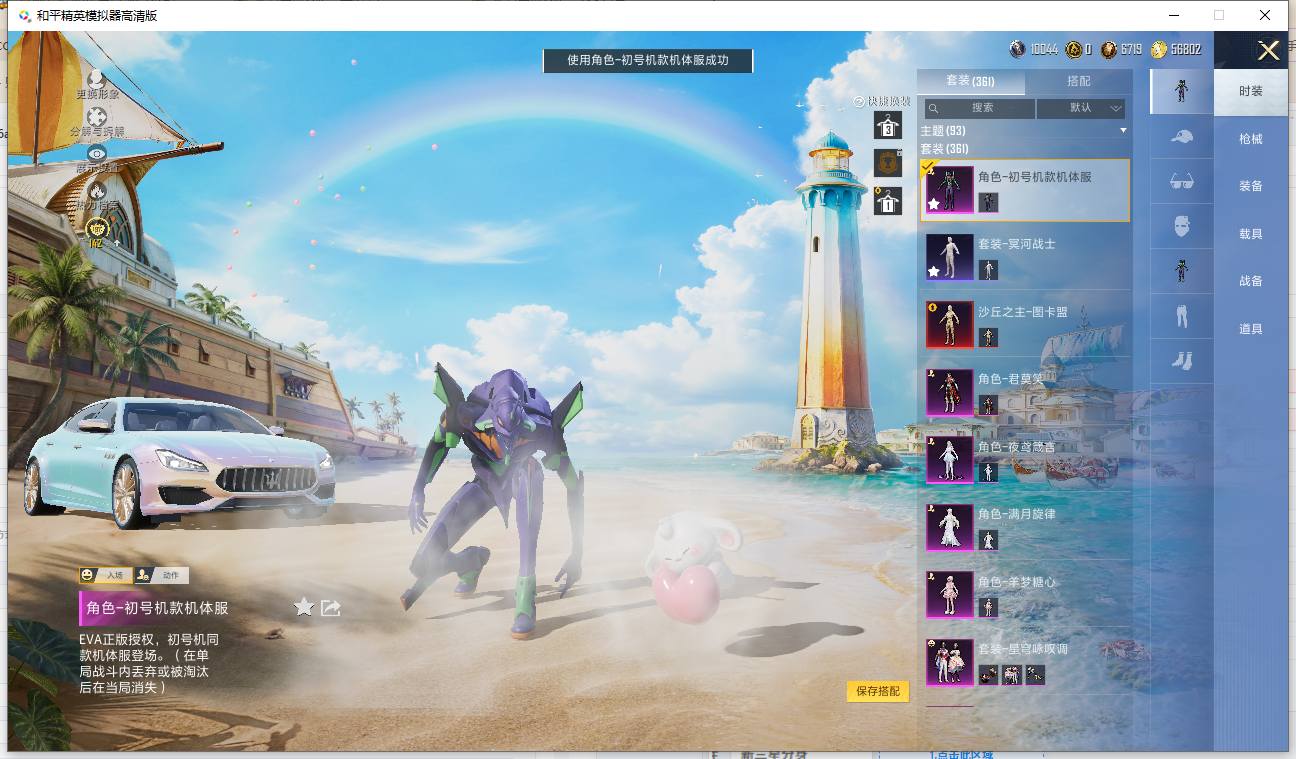Select the pants category icon
Image resolution: width=1296 pixels, height=759 pixels.
click(1181, 316)
